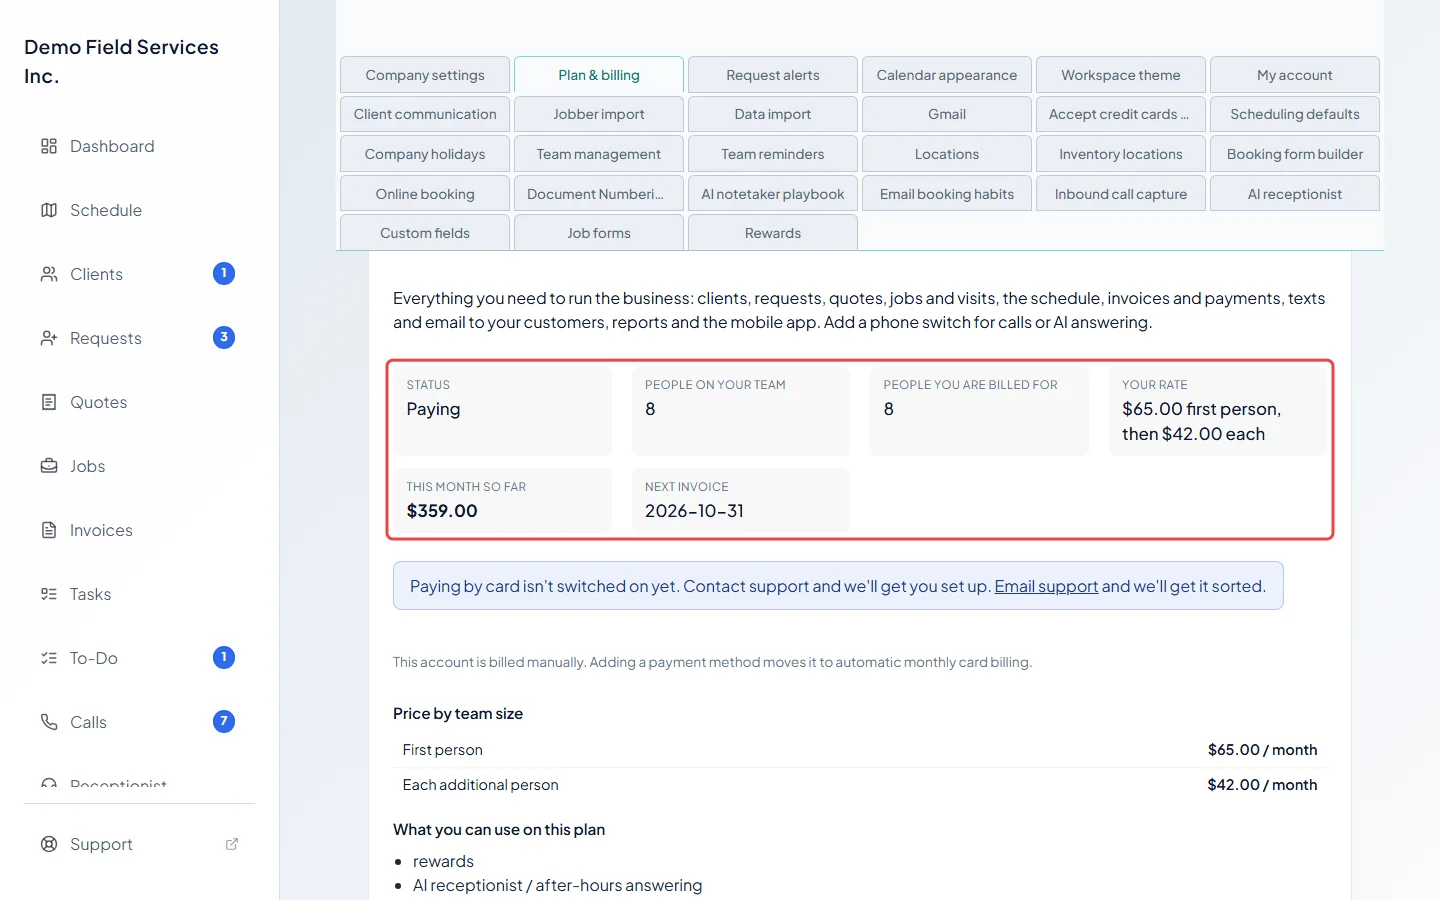Click the Requests person-plus icon
The image size is (1440, 900).
49,338
